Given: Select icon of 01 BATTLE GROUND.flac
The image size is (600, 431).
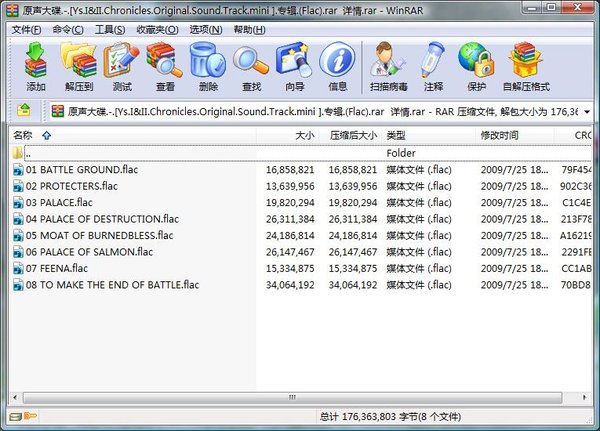Looking at the screenshot, I should click(18, 170).
